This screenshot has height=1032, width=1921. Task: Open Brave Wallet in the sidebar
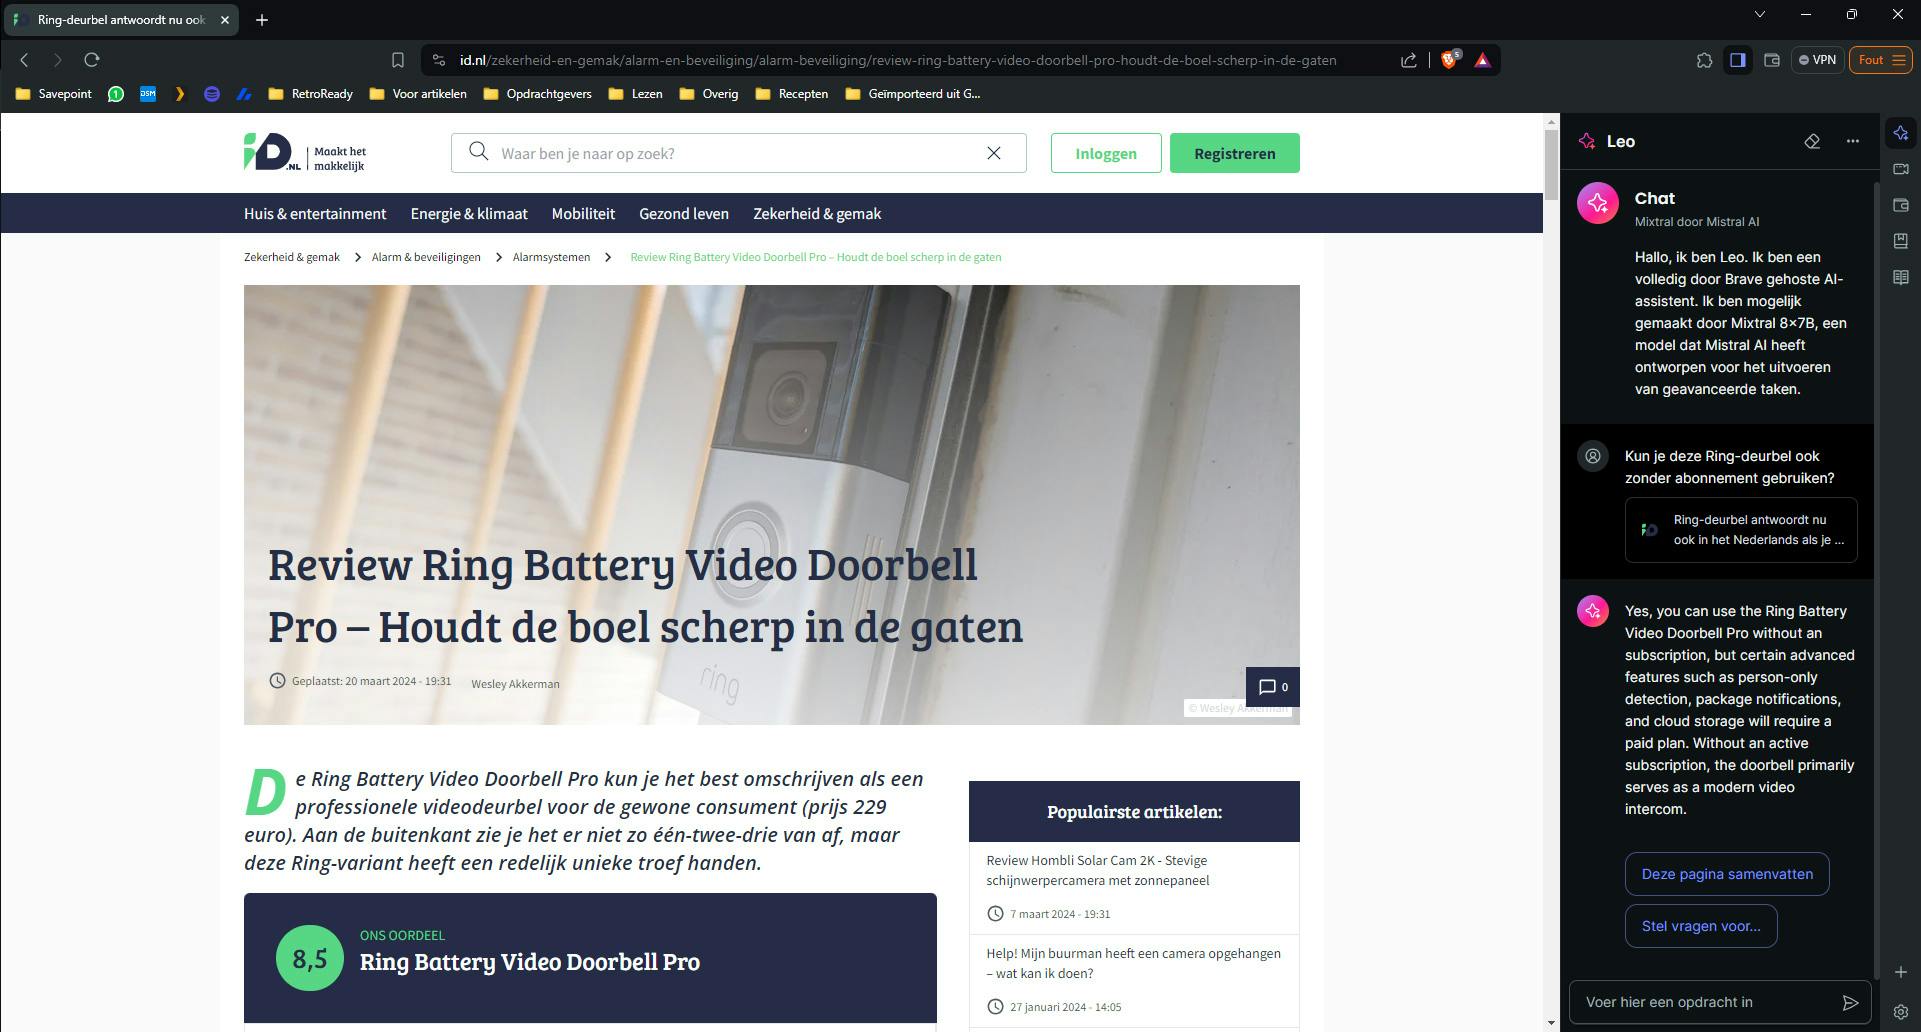tap(1901, 205)
